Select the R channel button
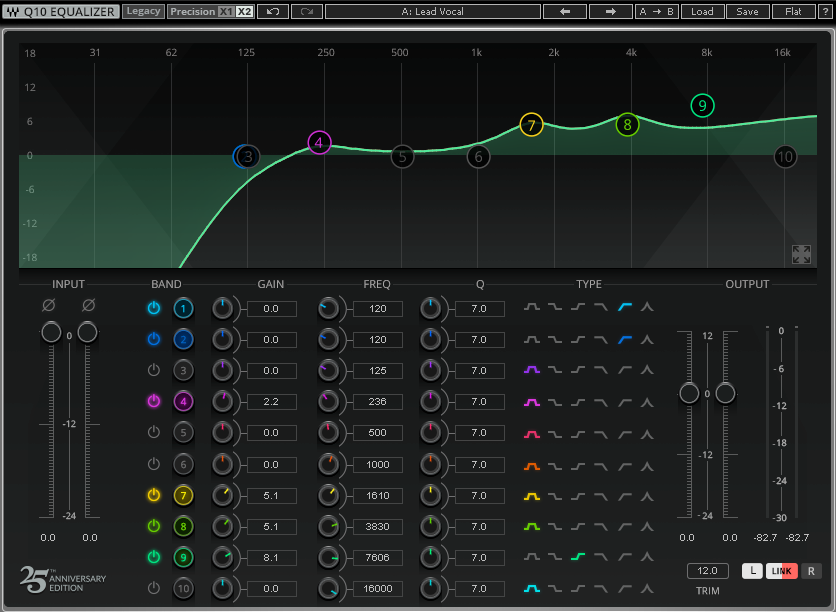 click(811, 571)
